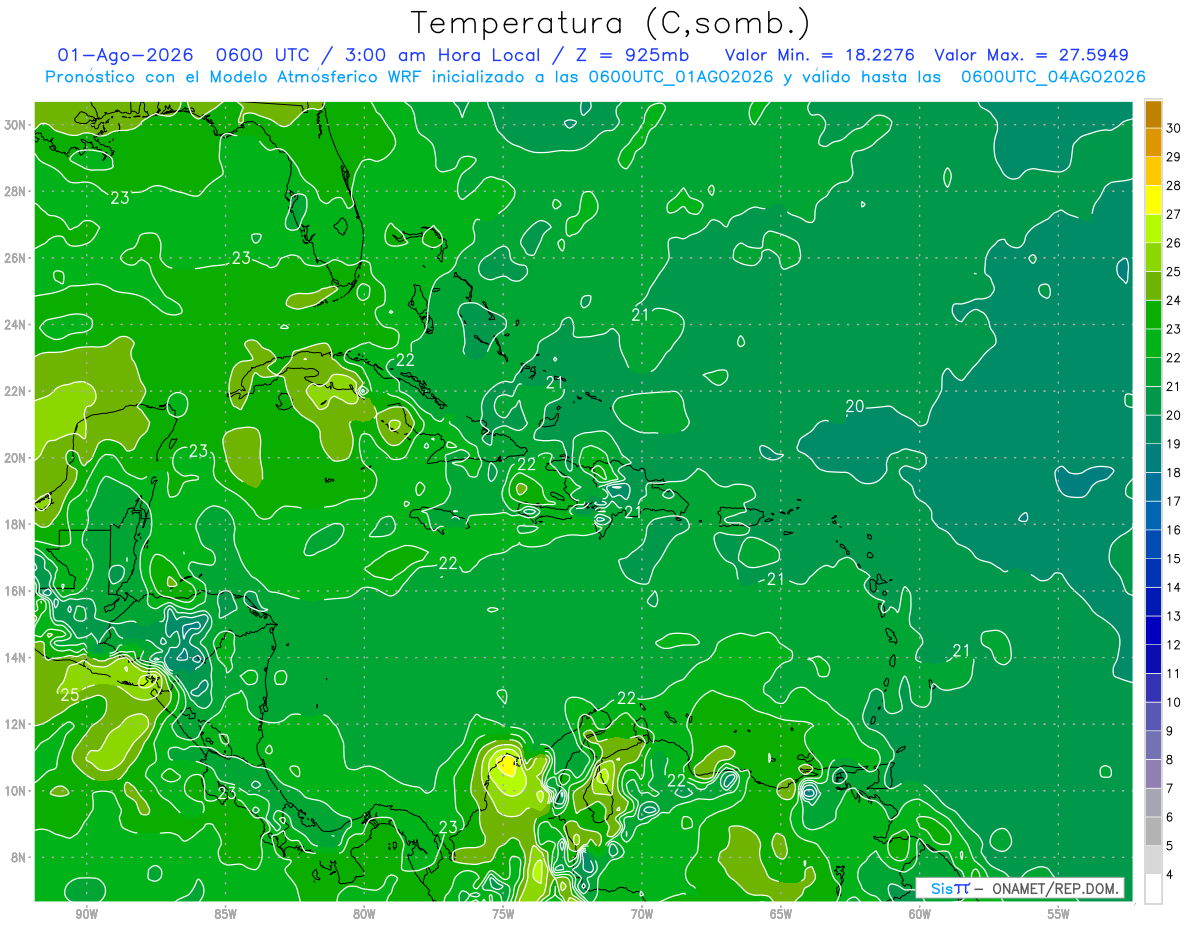Click the legend value 30 on the color scale
This screenshot has height=927, width=1200.
coord(1173,127)
